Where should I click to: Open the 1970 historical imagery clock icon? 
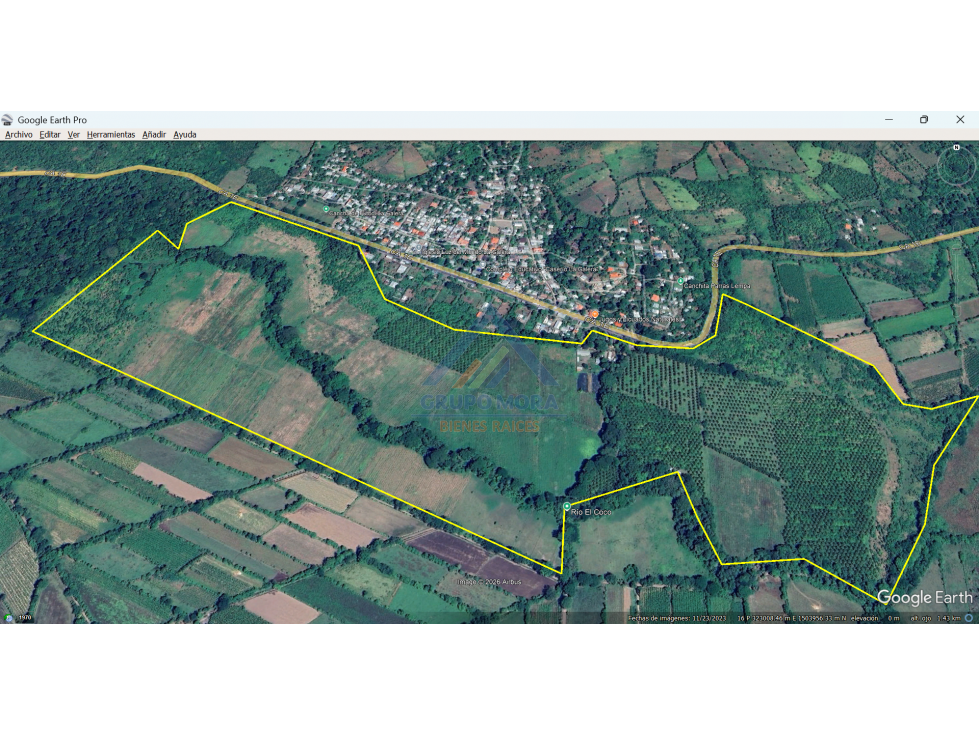tap(9, 618)
